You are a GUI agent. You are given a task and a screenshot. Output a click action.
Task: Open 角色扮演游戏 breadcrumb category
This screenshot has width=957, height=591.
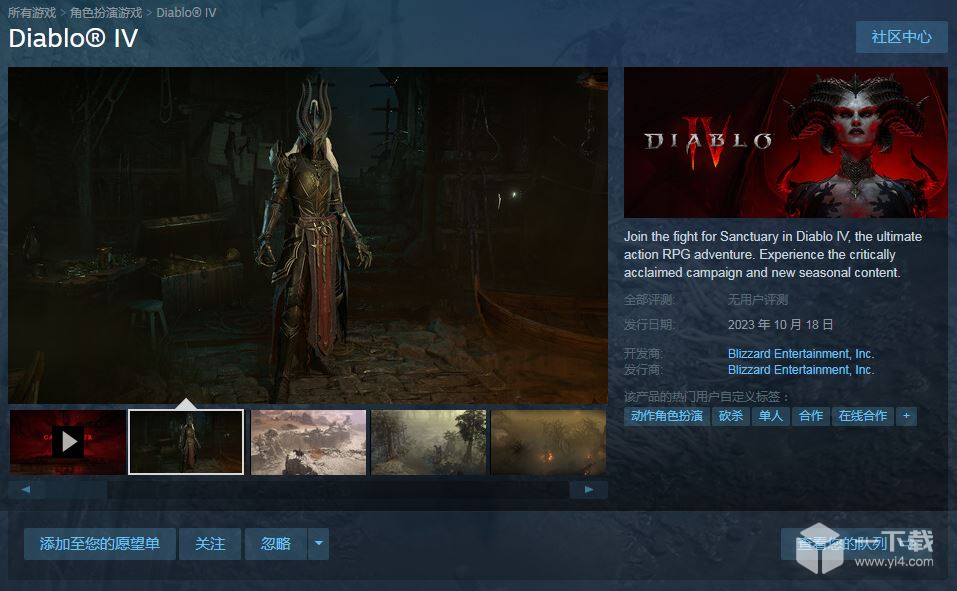[x=106, y=13]
